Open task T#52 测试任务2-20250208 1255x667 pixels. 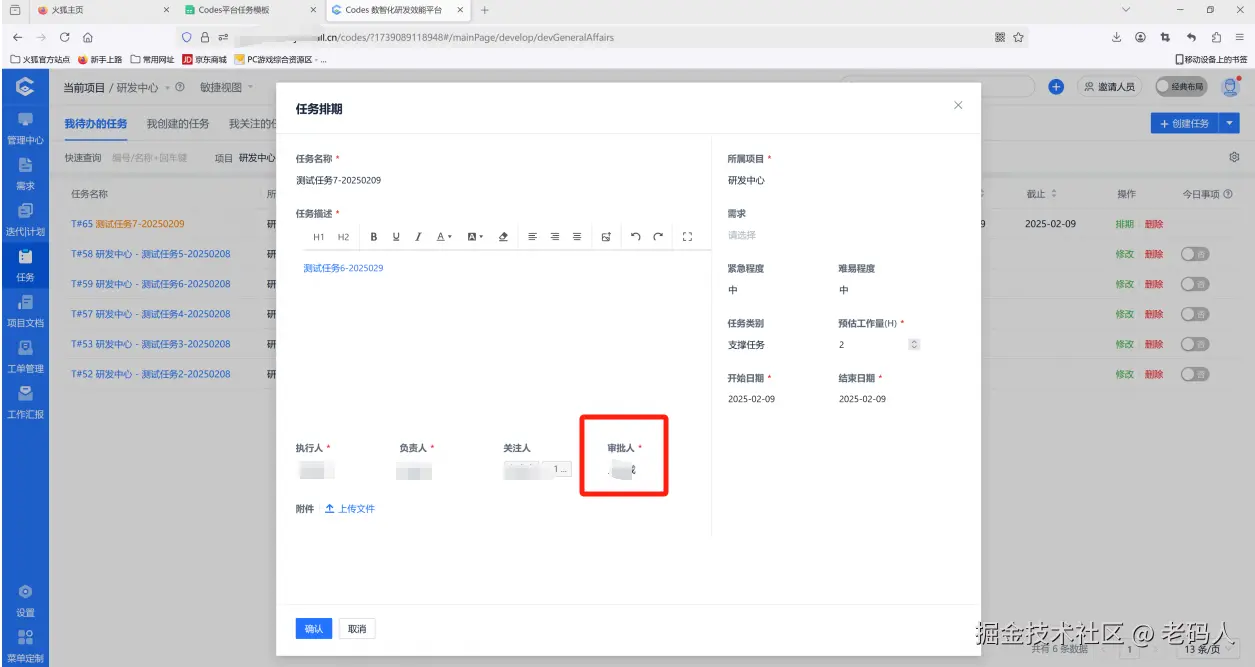151,374
